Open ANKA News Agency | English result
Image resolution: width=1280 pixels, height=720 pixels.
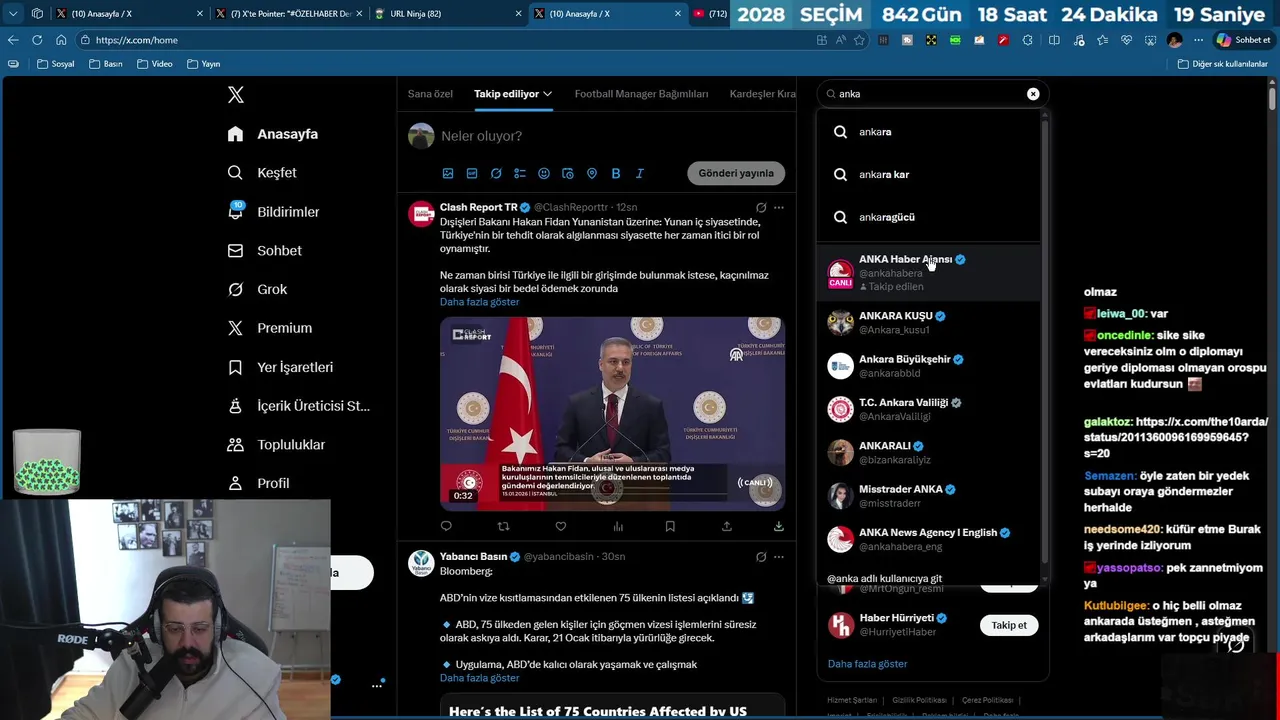(929, 539)
